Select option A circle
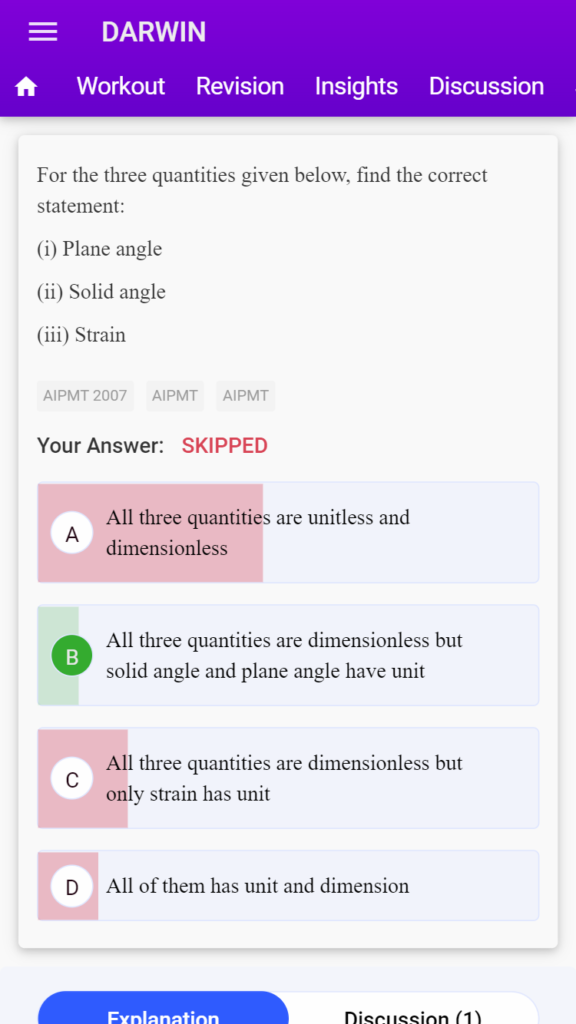Screen dimensions: 576x1024 [72, 533]
